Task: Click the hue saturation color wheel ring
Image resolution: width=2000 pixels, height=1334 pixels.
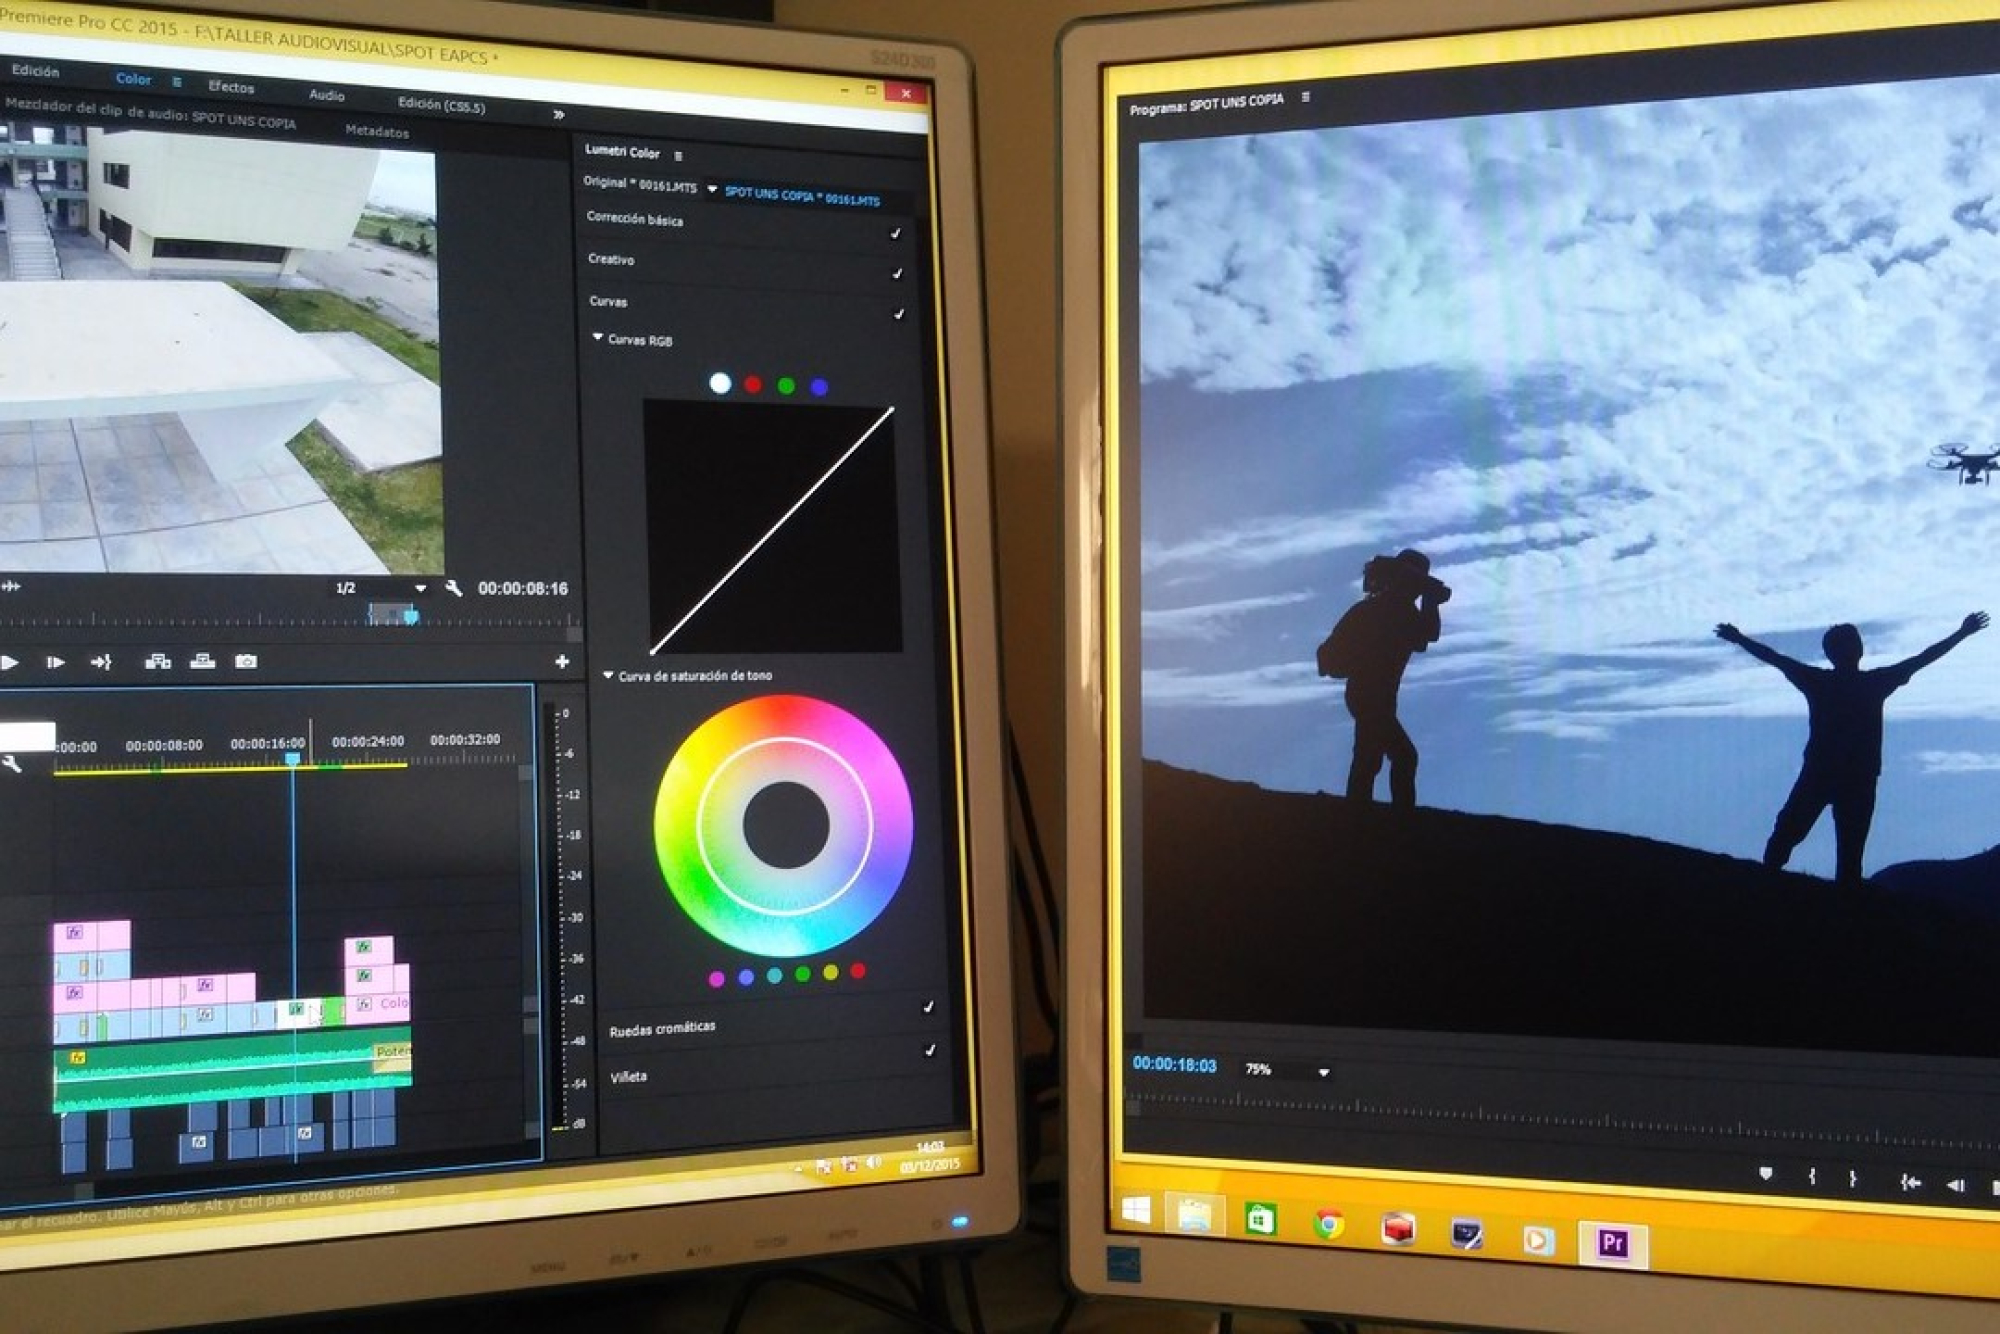Action: coord(784,826)
